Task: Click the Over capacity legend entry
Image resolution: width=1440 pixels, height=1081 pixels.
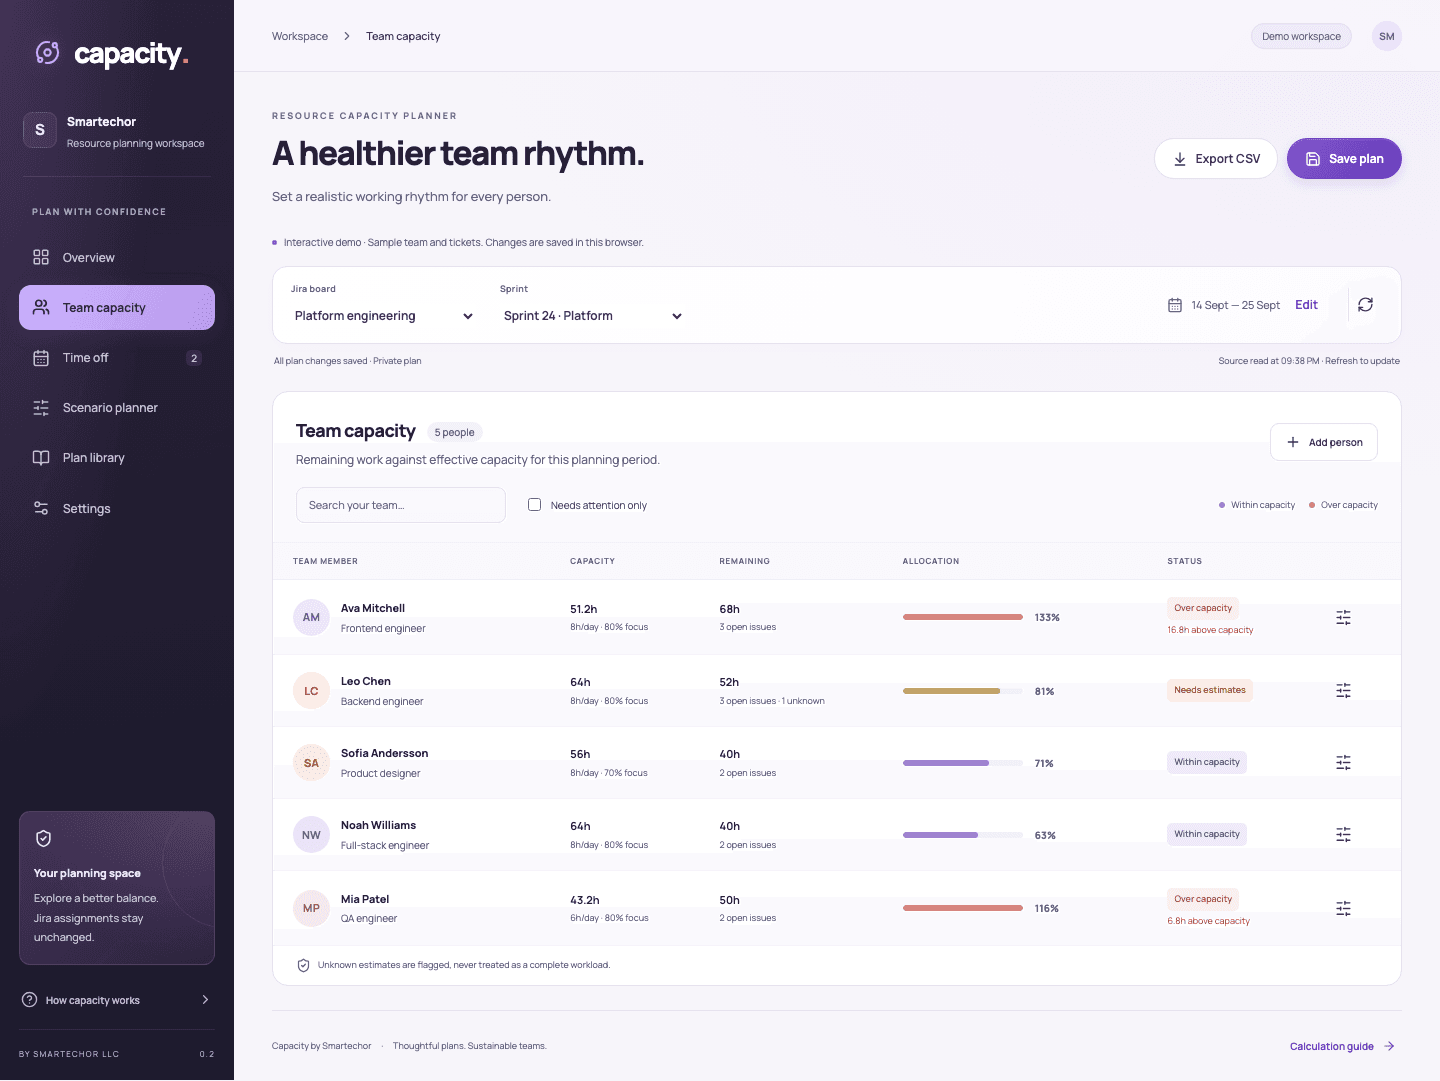Action: (x=1343, y=505)
